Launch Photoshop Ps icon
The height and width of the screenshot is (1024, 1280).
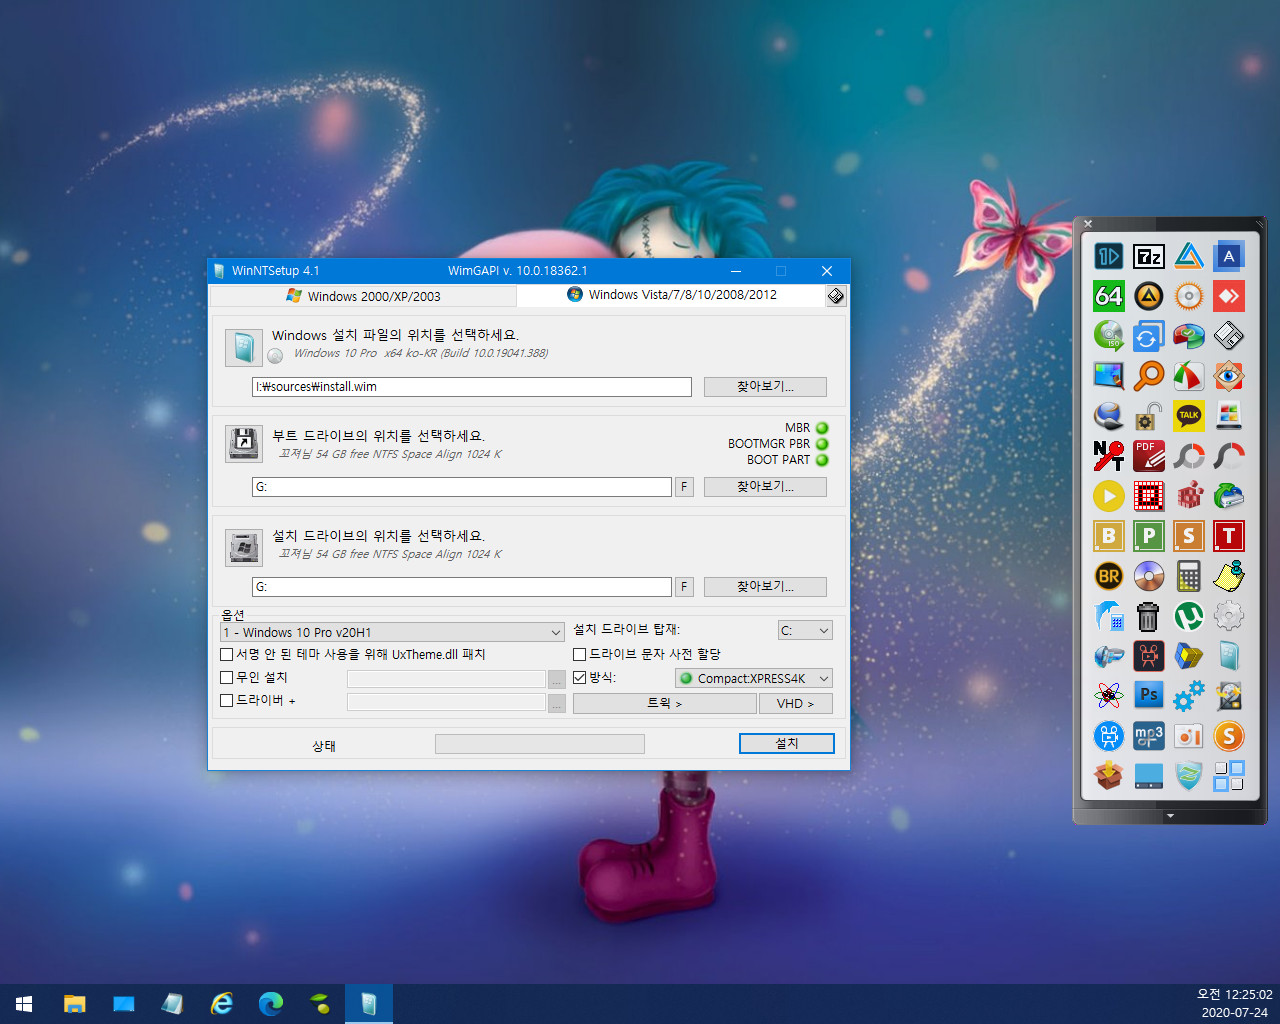(x=1148, y=696)
